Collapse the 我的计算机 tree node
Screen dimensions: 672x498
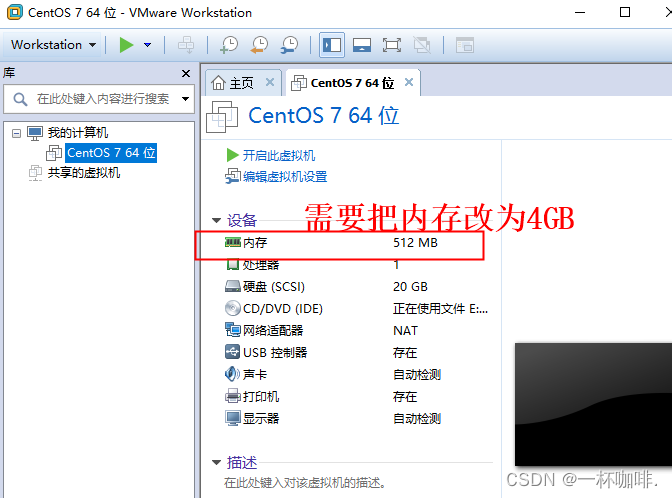tap(16, 133)
